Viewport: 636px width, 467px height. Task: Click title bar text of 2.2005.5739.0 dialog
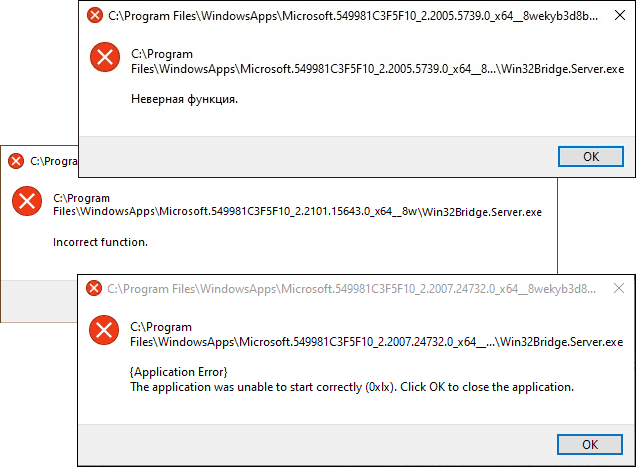[353, 16]
